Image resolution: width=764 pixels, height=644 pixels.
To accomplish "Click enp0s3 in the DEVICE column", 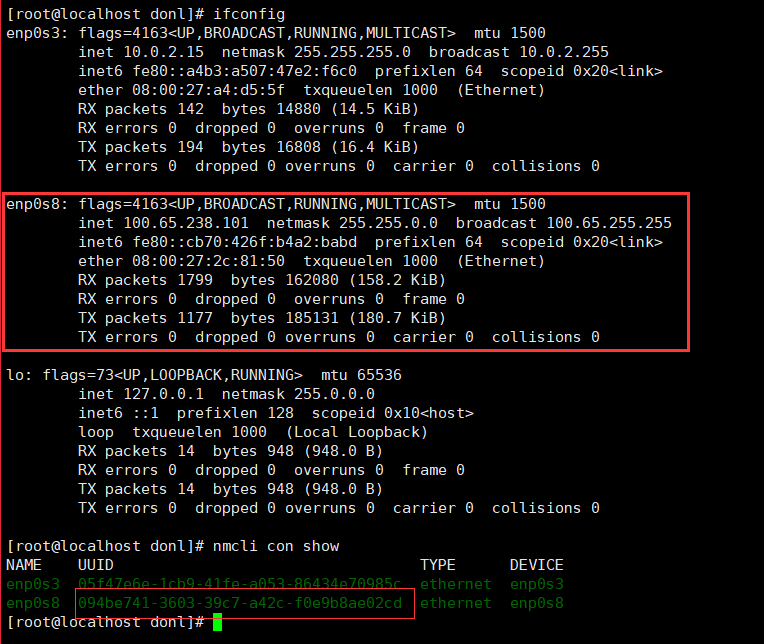I will [536, 584].
